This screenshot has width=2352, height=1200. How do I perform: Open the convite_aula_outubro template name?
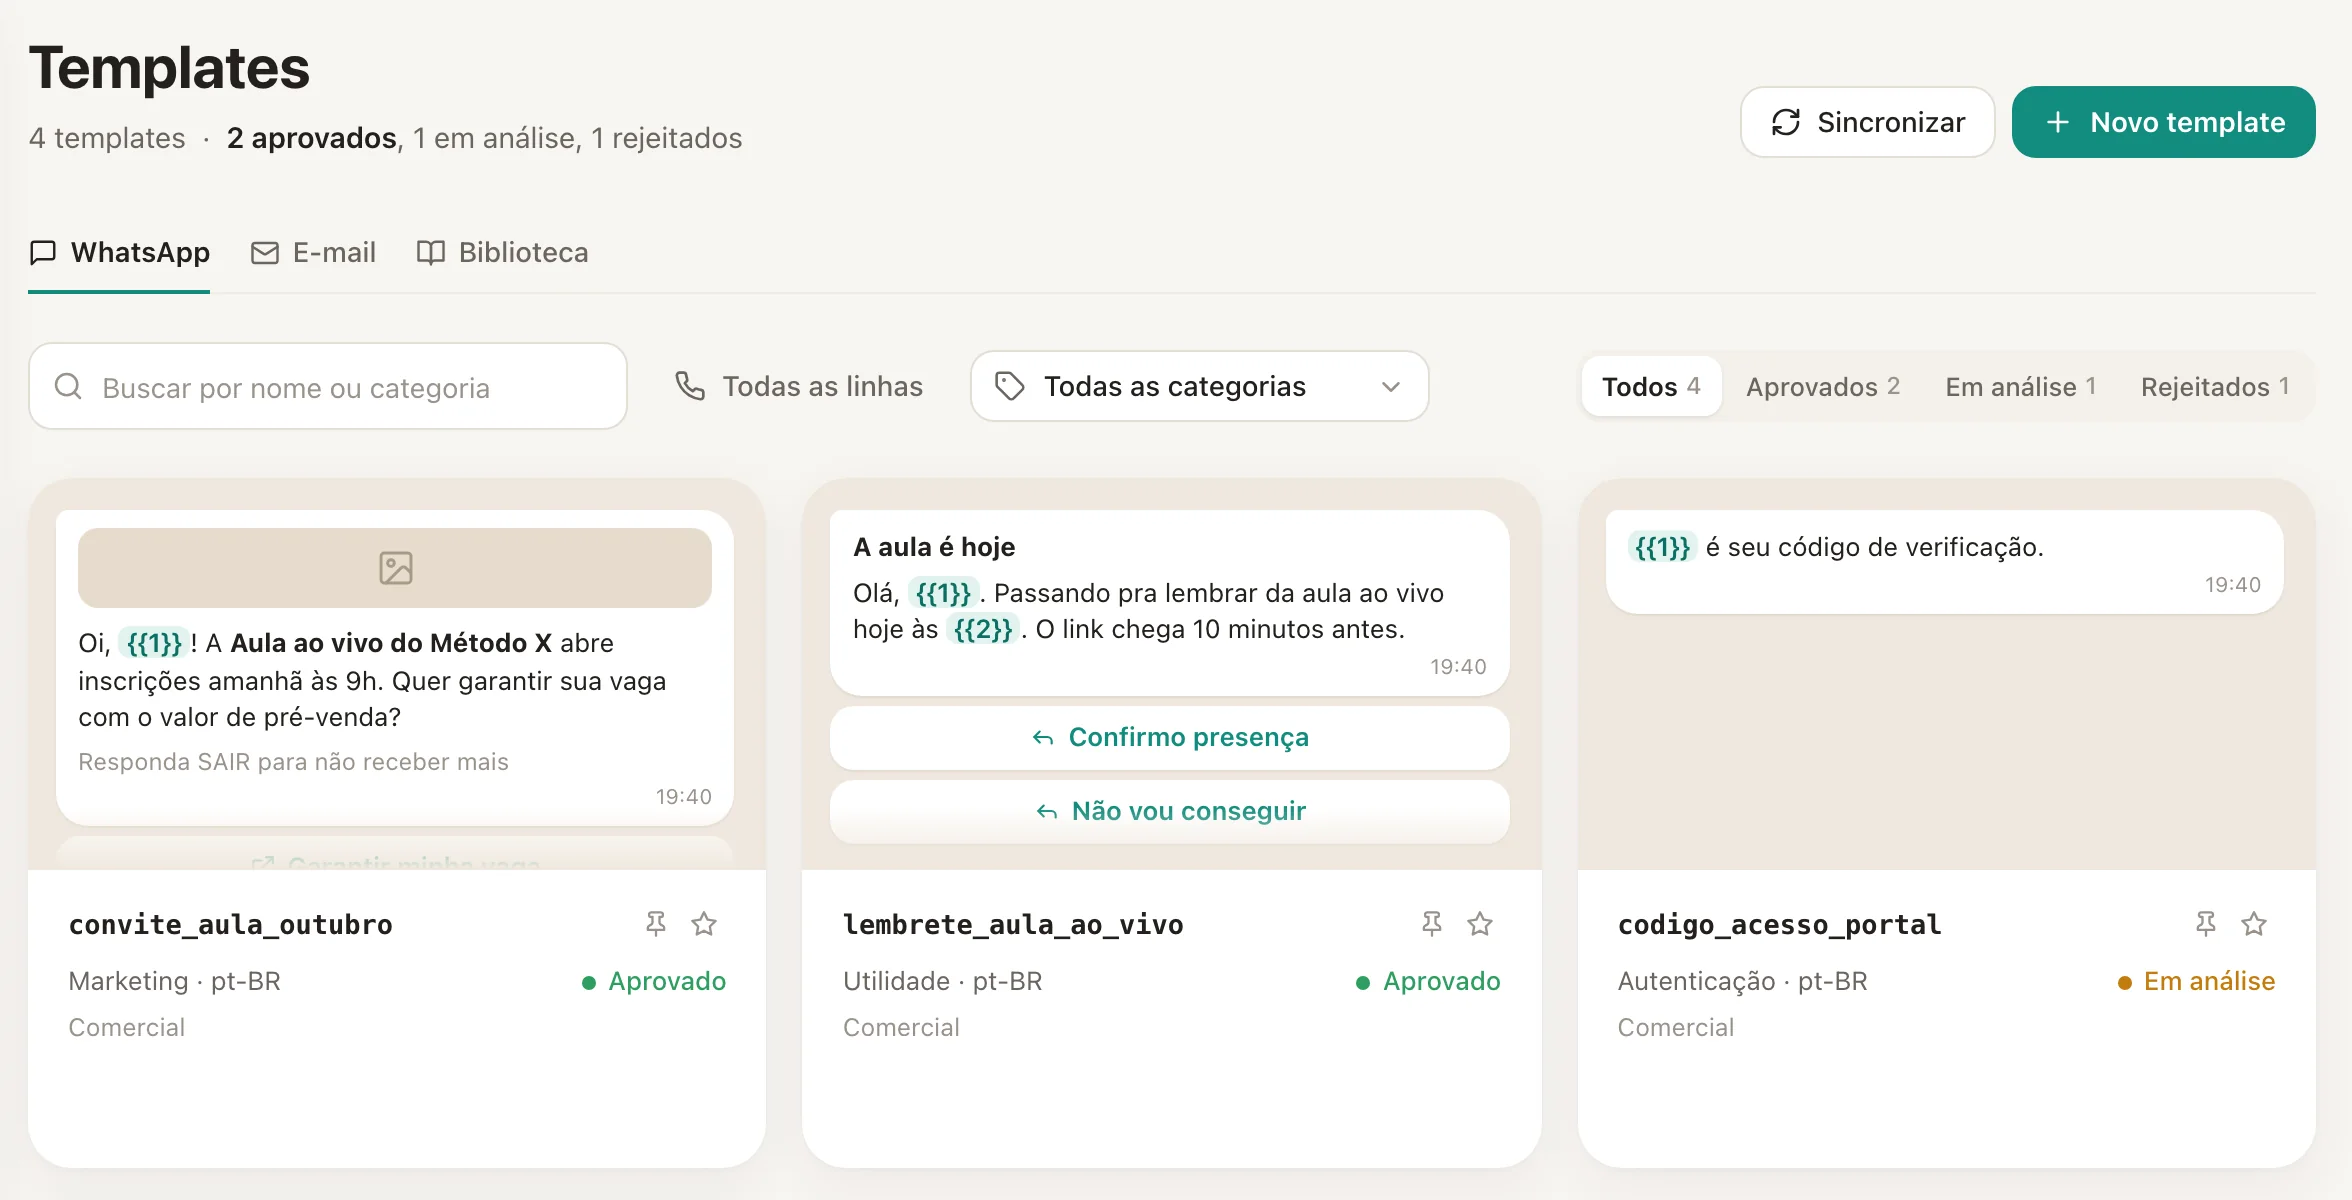coord(230,925)
